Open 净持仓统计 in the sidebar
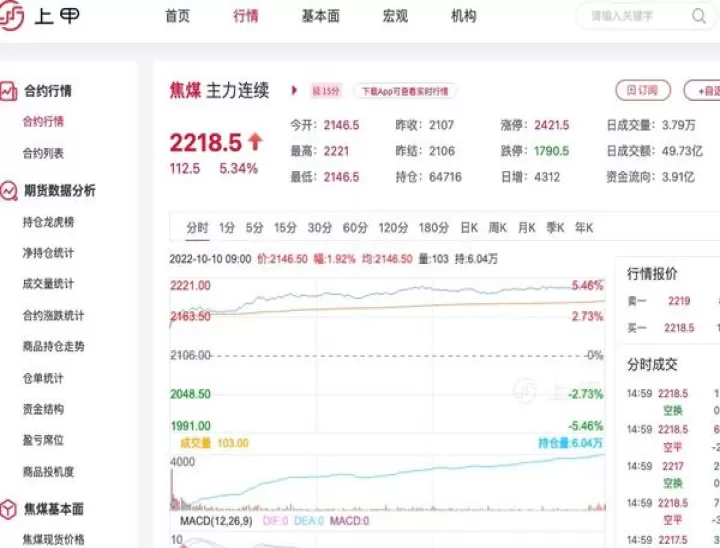 point(48,253)
